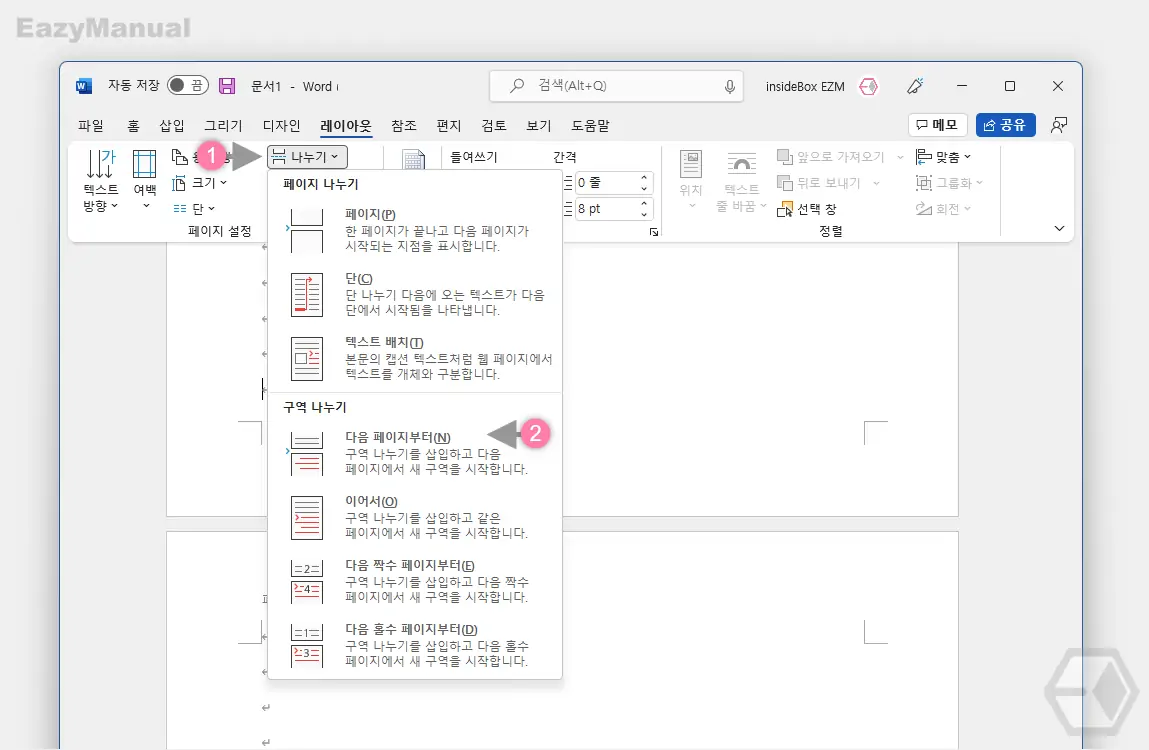Decrease the 8 pt spacing value

point(644,214)
